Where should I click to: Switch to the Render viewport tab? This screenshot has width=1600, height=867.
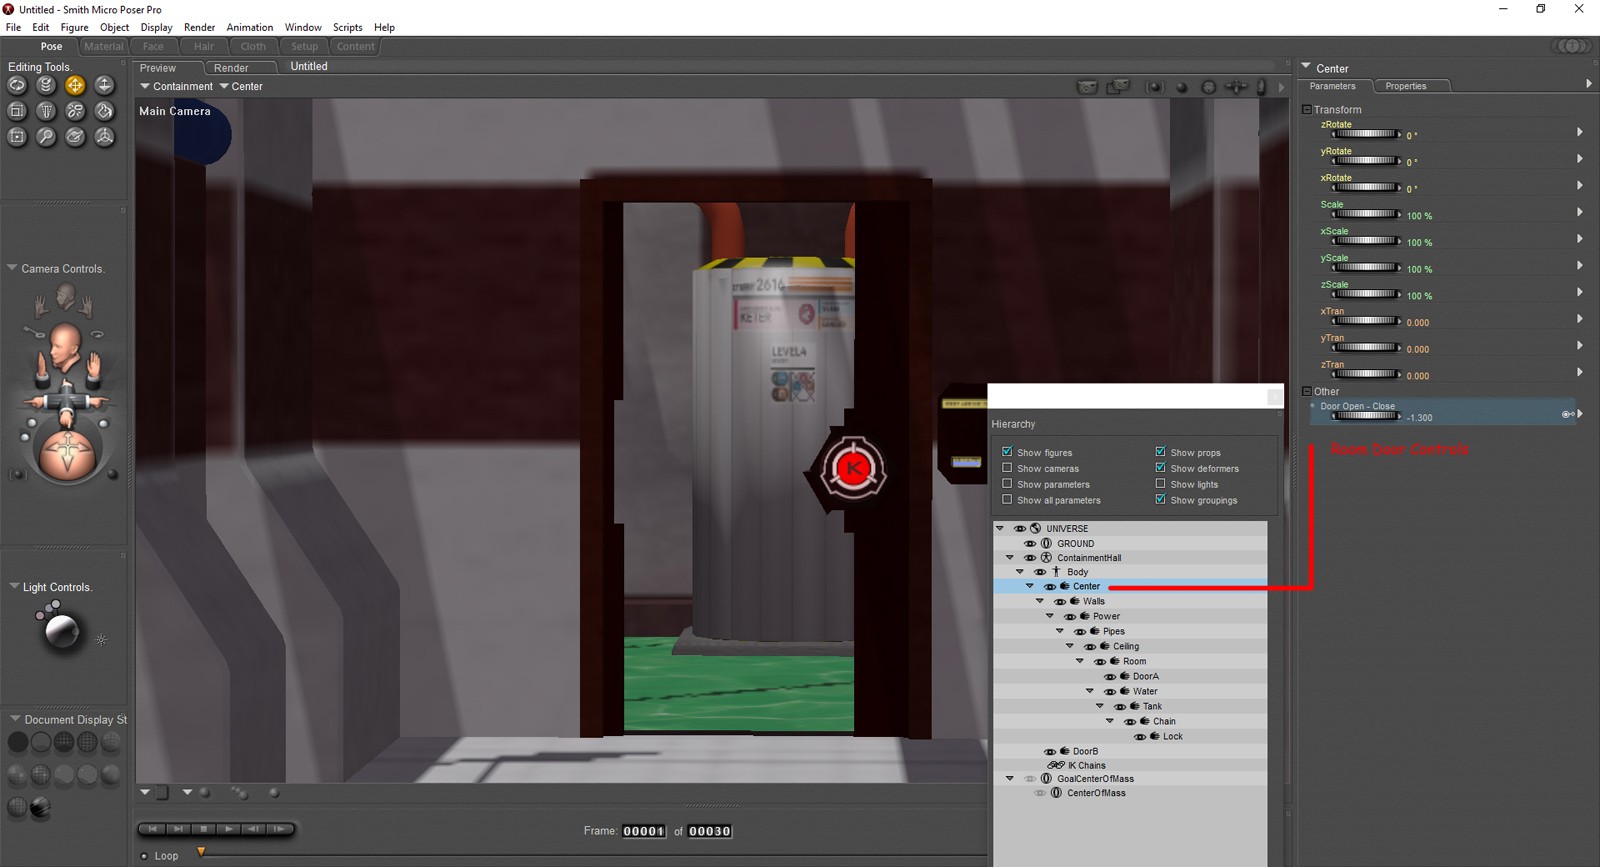coord(231,68)
